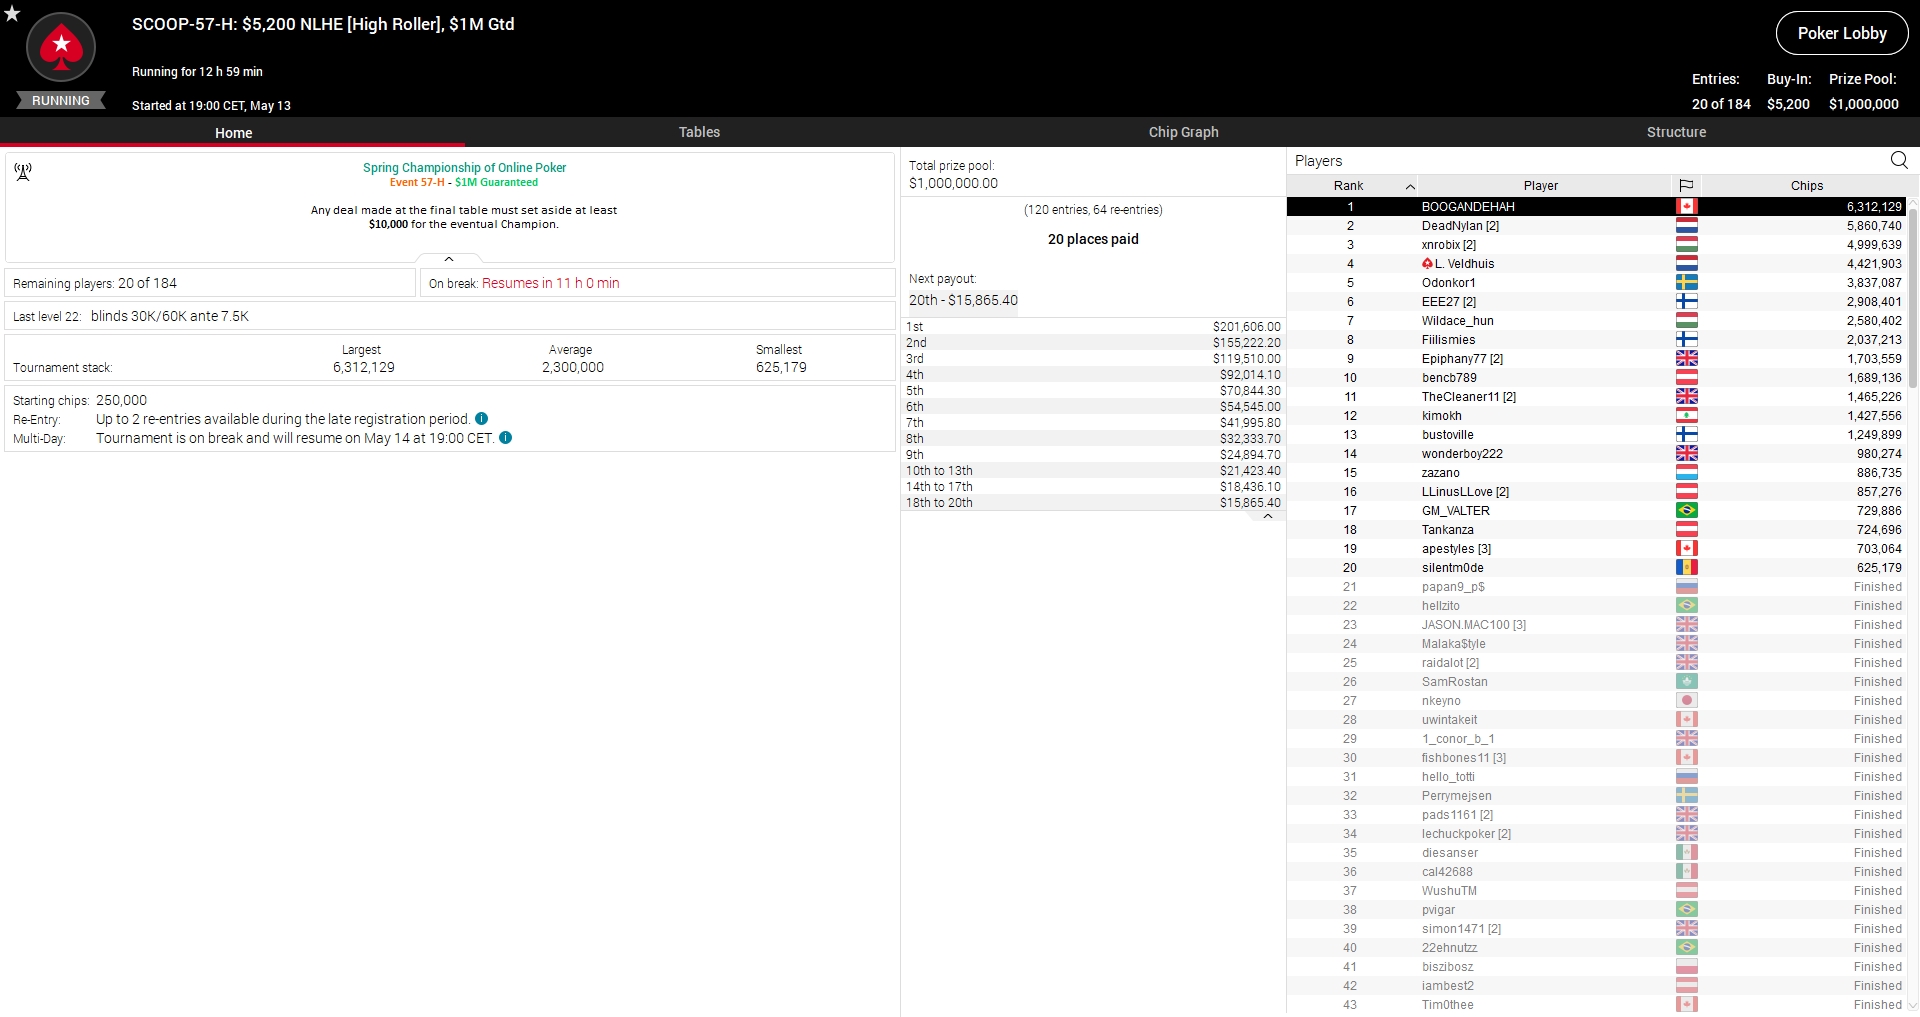
Task: Open the player search magnifier
Action: (x=1898, y=160)
